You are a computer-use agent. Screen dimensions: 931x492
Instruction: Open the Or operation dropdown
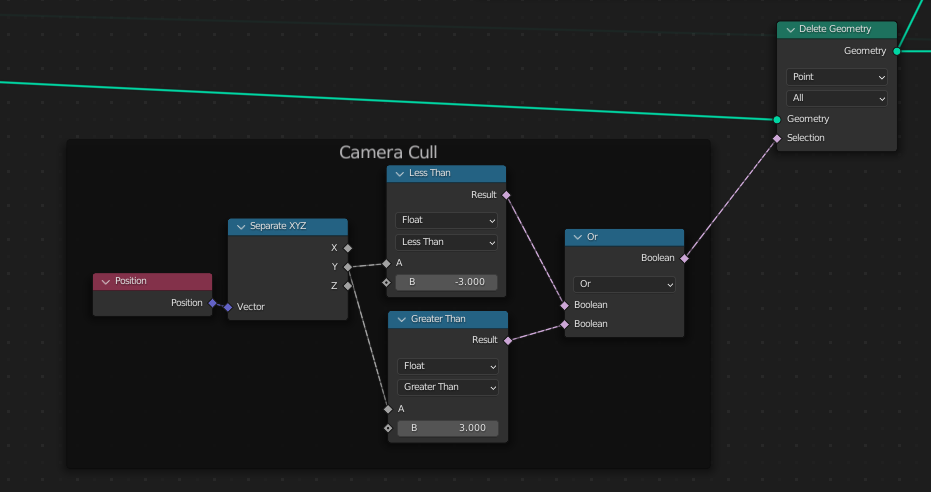click(625, 284)
